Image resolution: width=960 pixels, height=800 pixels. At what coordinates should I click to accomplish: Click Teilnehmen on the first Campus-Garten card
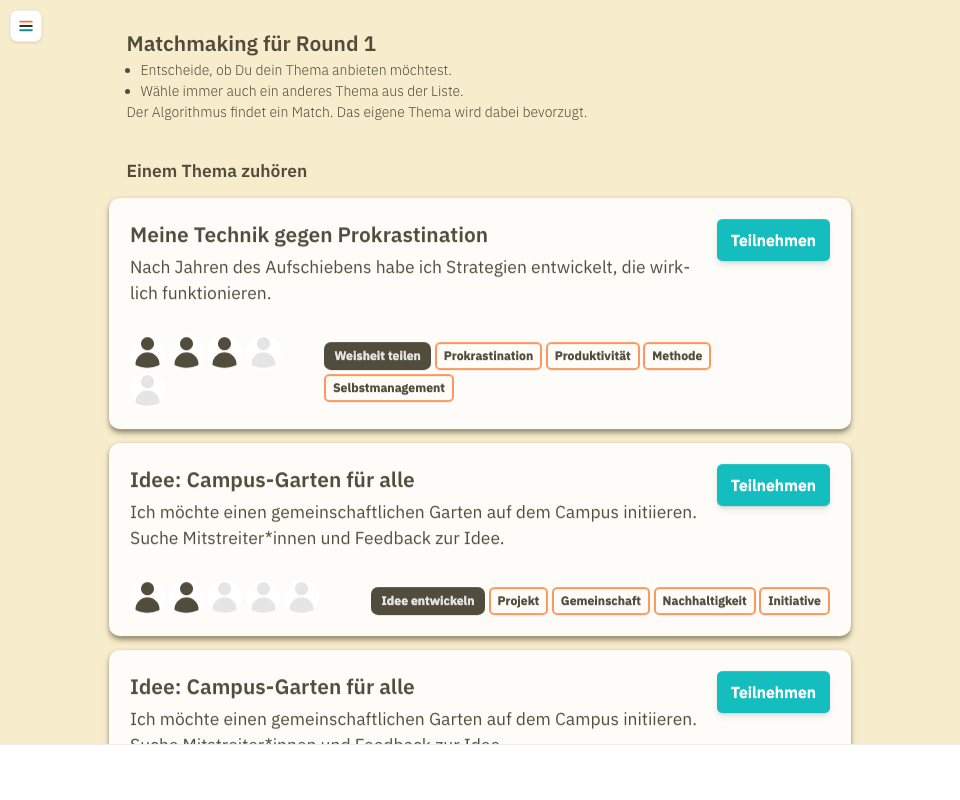pos(773,485)
